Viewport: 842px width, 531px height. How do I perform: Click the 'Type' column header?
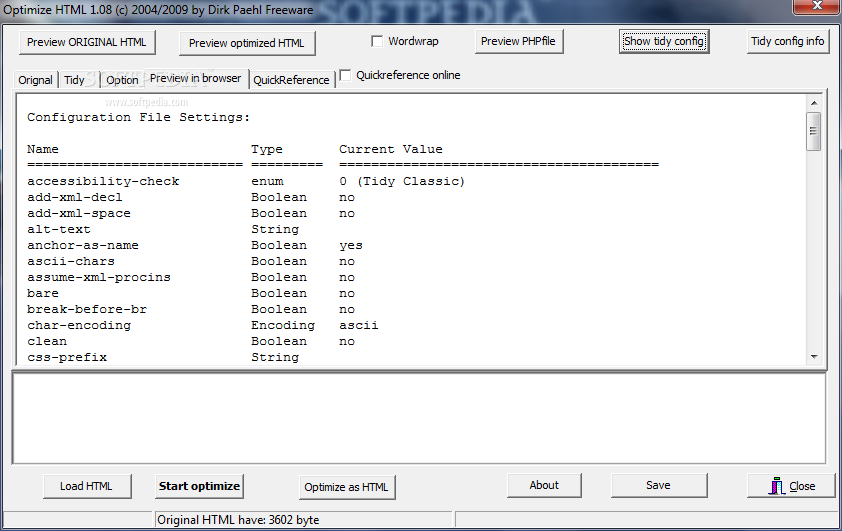[267, 149]
